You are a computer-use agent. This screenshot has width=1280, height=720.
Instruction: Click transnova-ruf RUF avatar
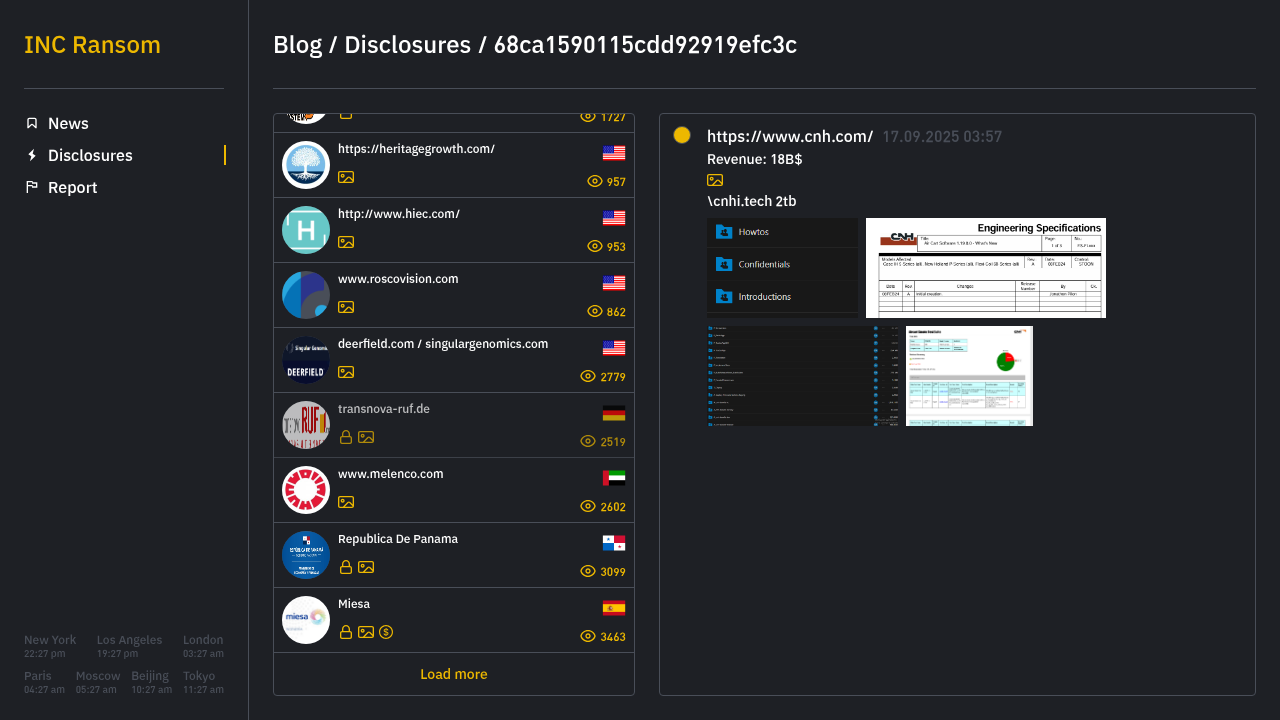(x=306, y=425)
